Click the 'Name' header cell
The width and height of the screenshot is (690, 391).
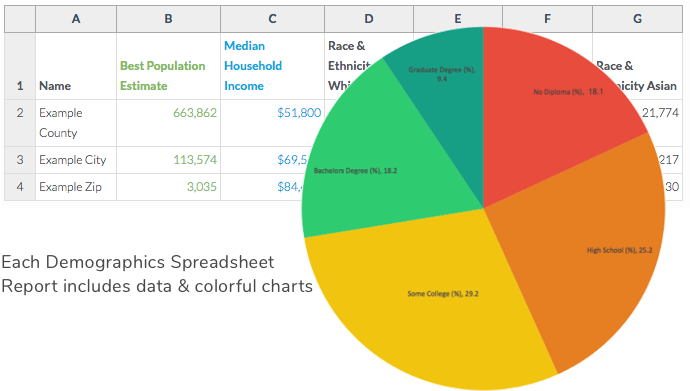[76, 66]
